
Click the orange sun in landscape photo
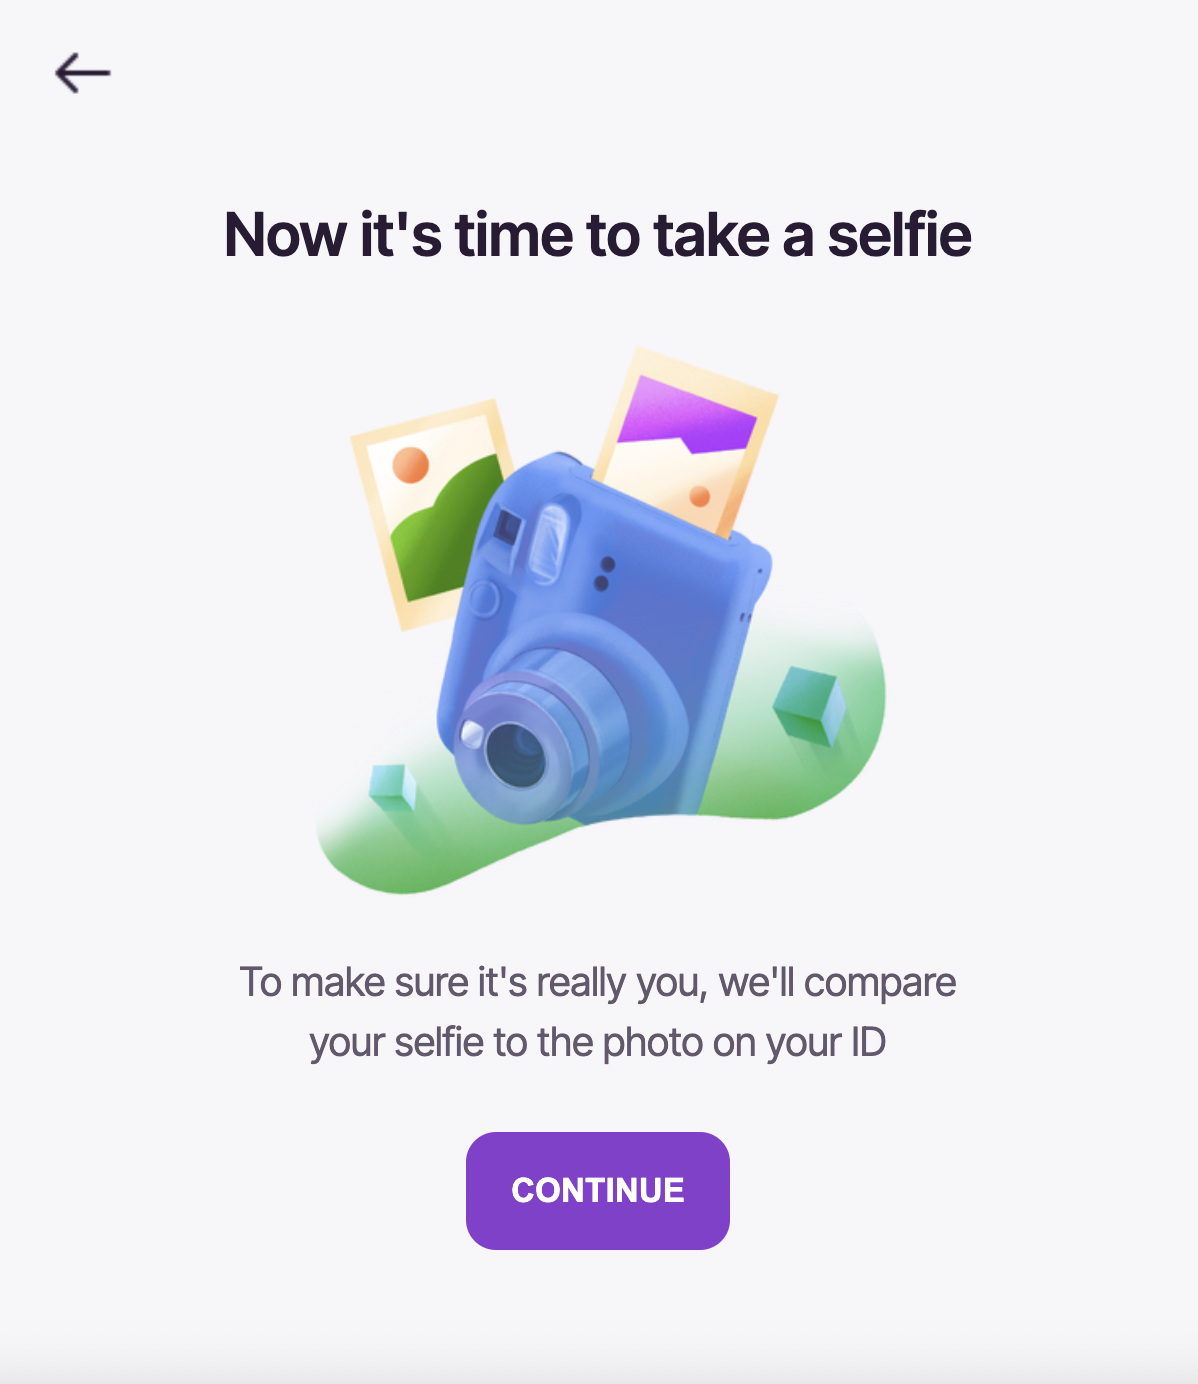click(x=410, y=465)
